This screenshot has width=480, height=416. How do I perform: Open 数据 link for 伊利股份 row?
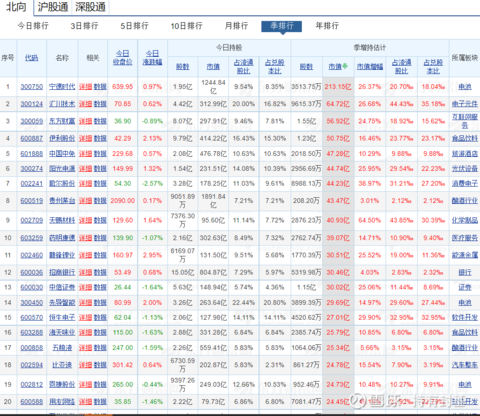pyautogui.click(x=100, y=138)
